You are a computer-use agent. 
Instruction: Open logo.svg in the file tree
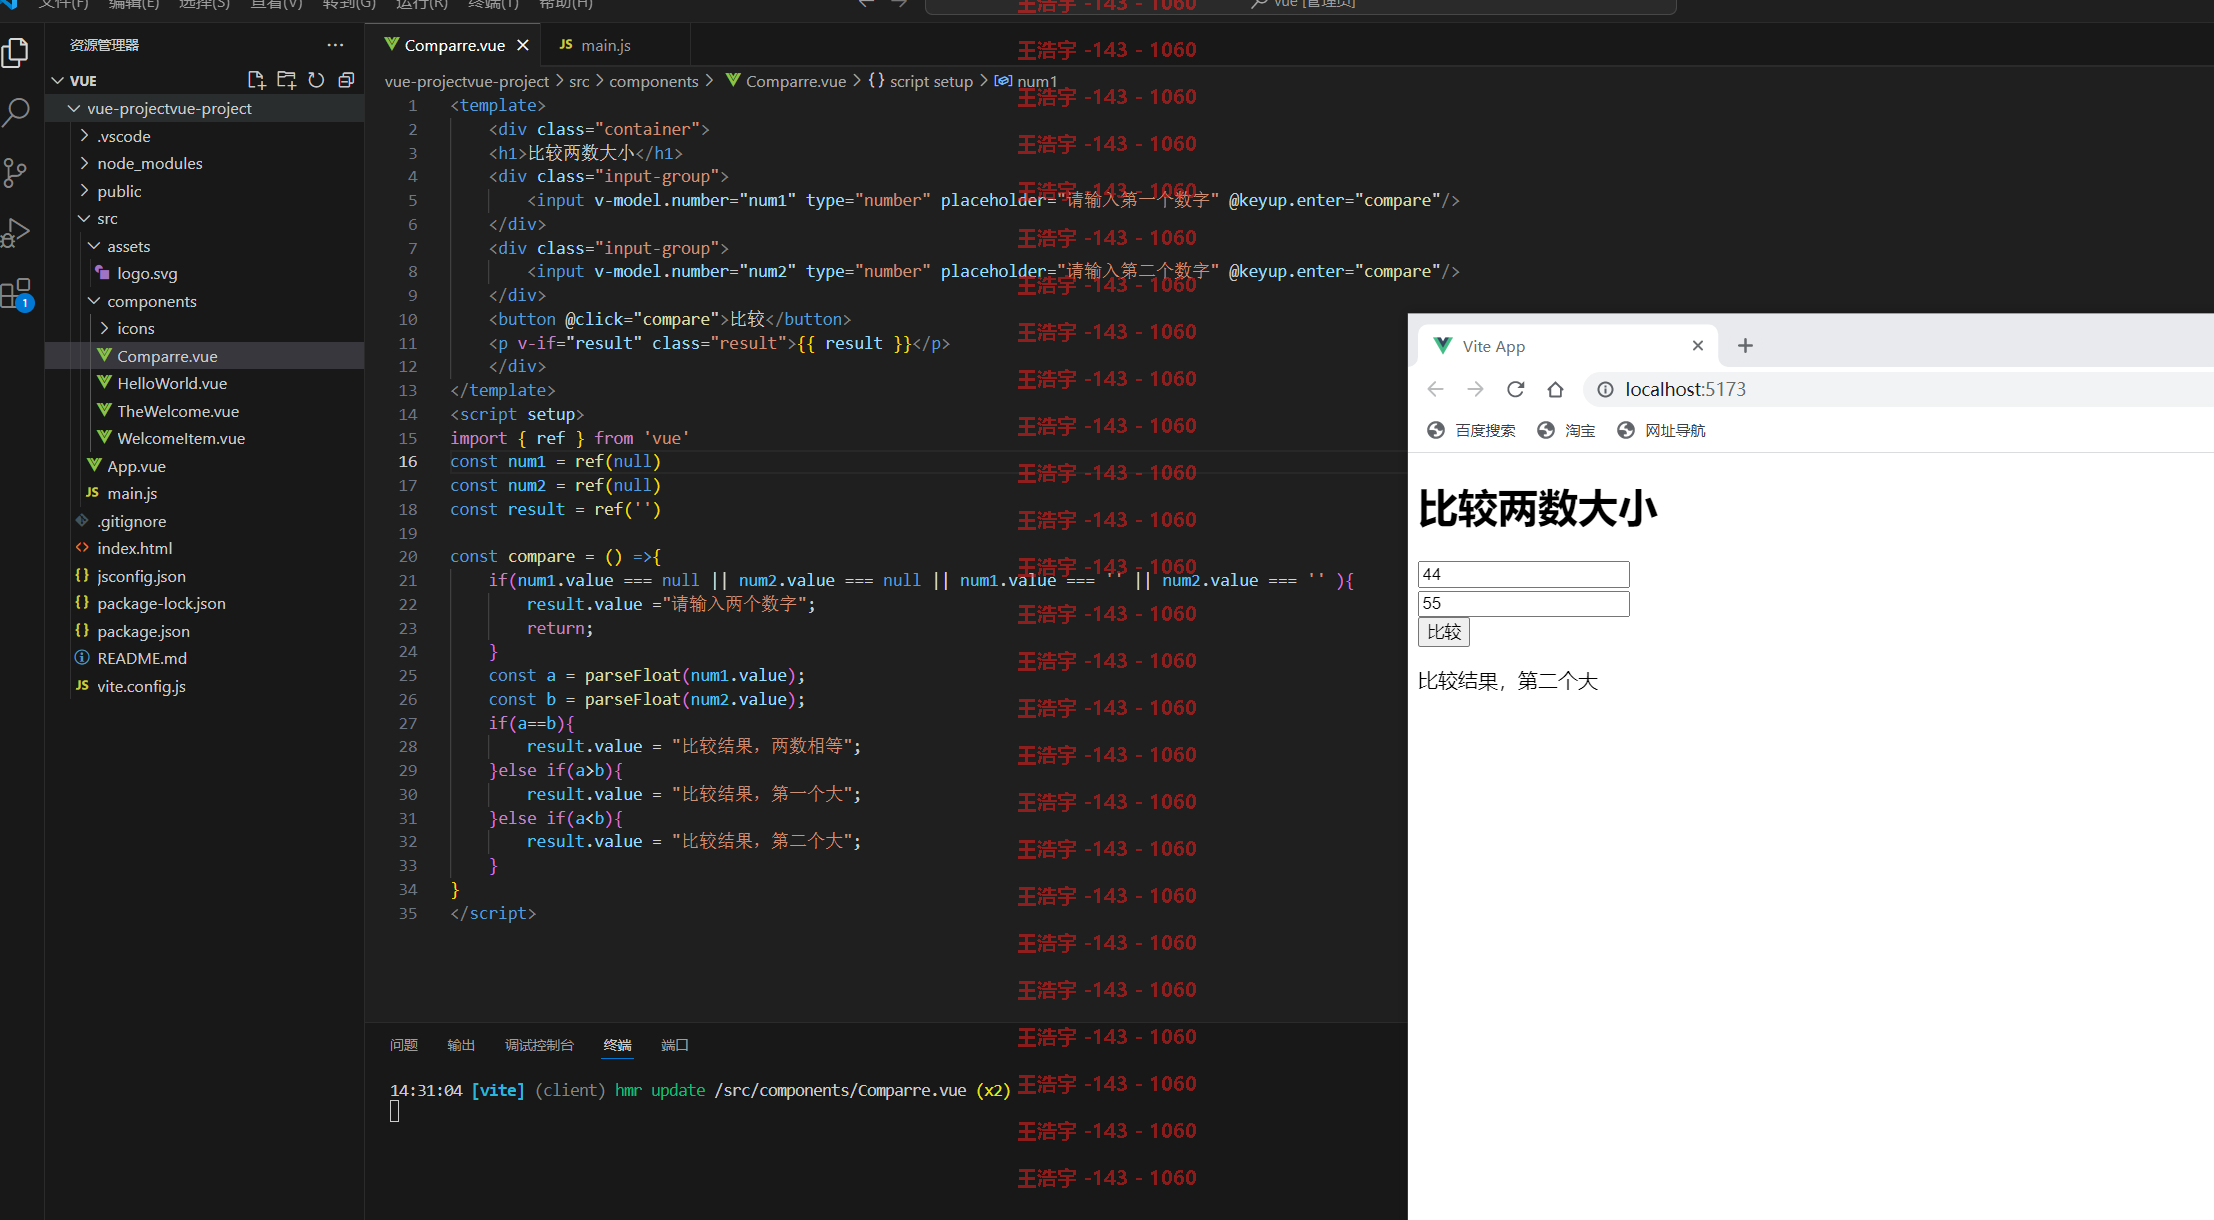147,273
